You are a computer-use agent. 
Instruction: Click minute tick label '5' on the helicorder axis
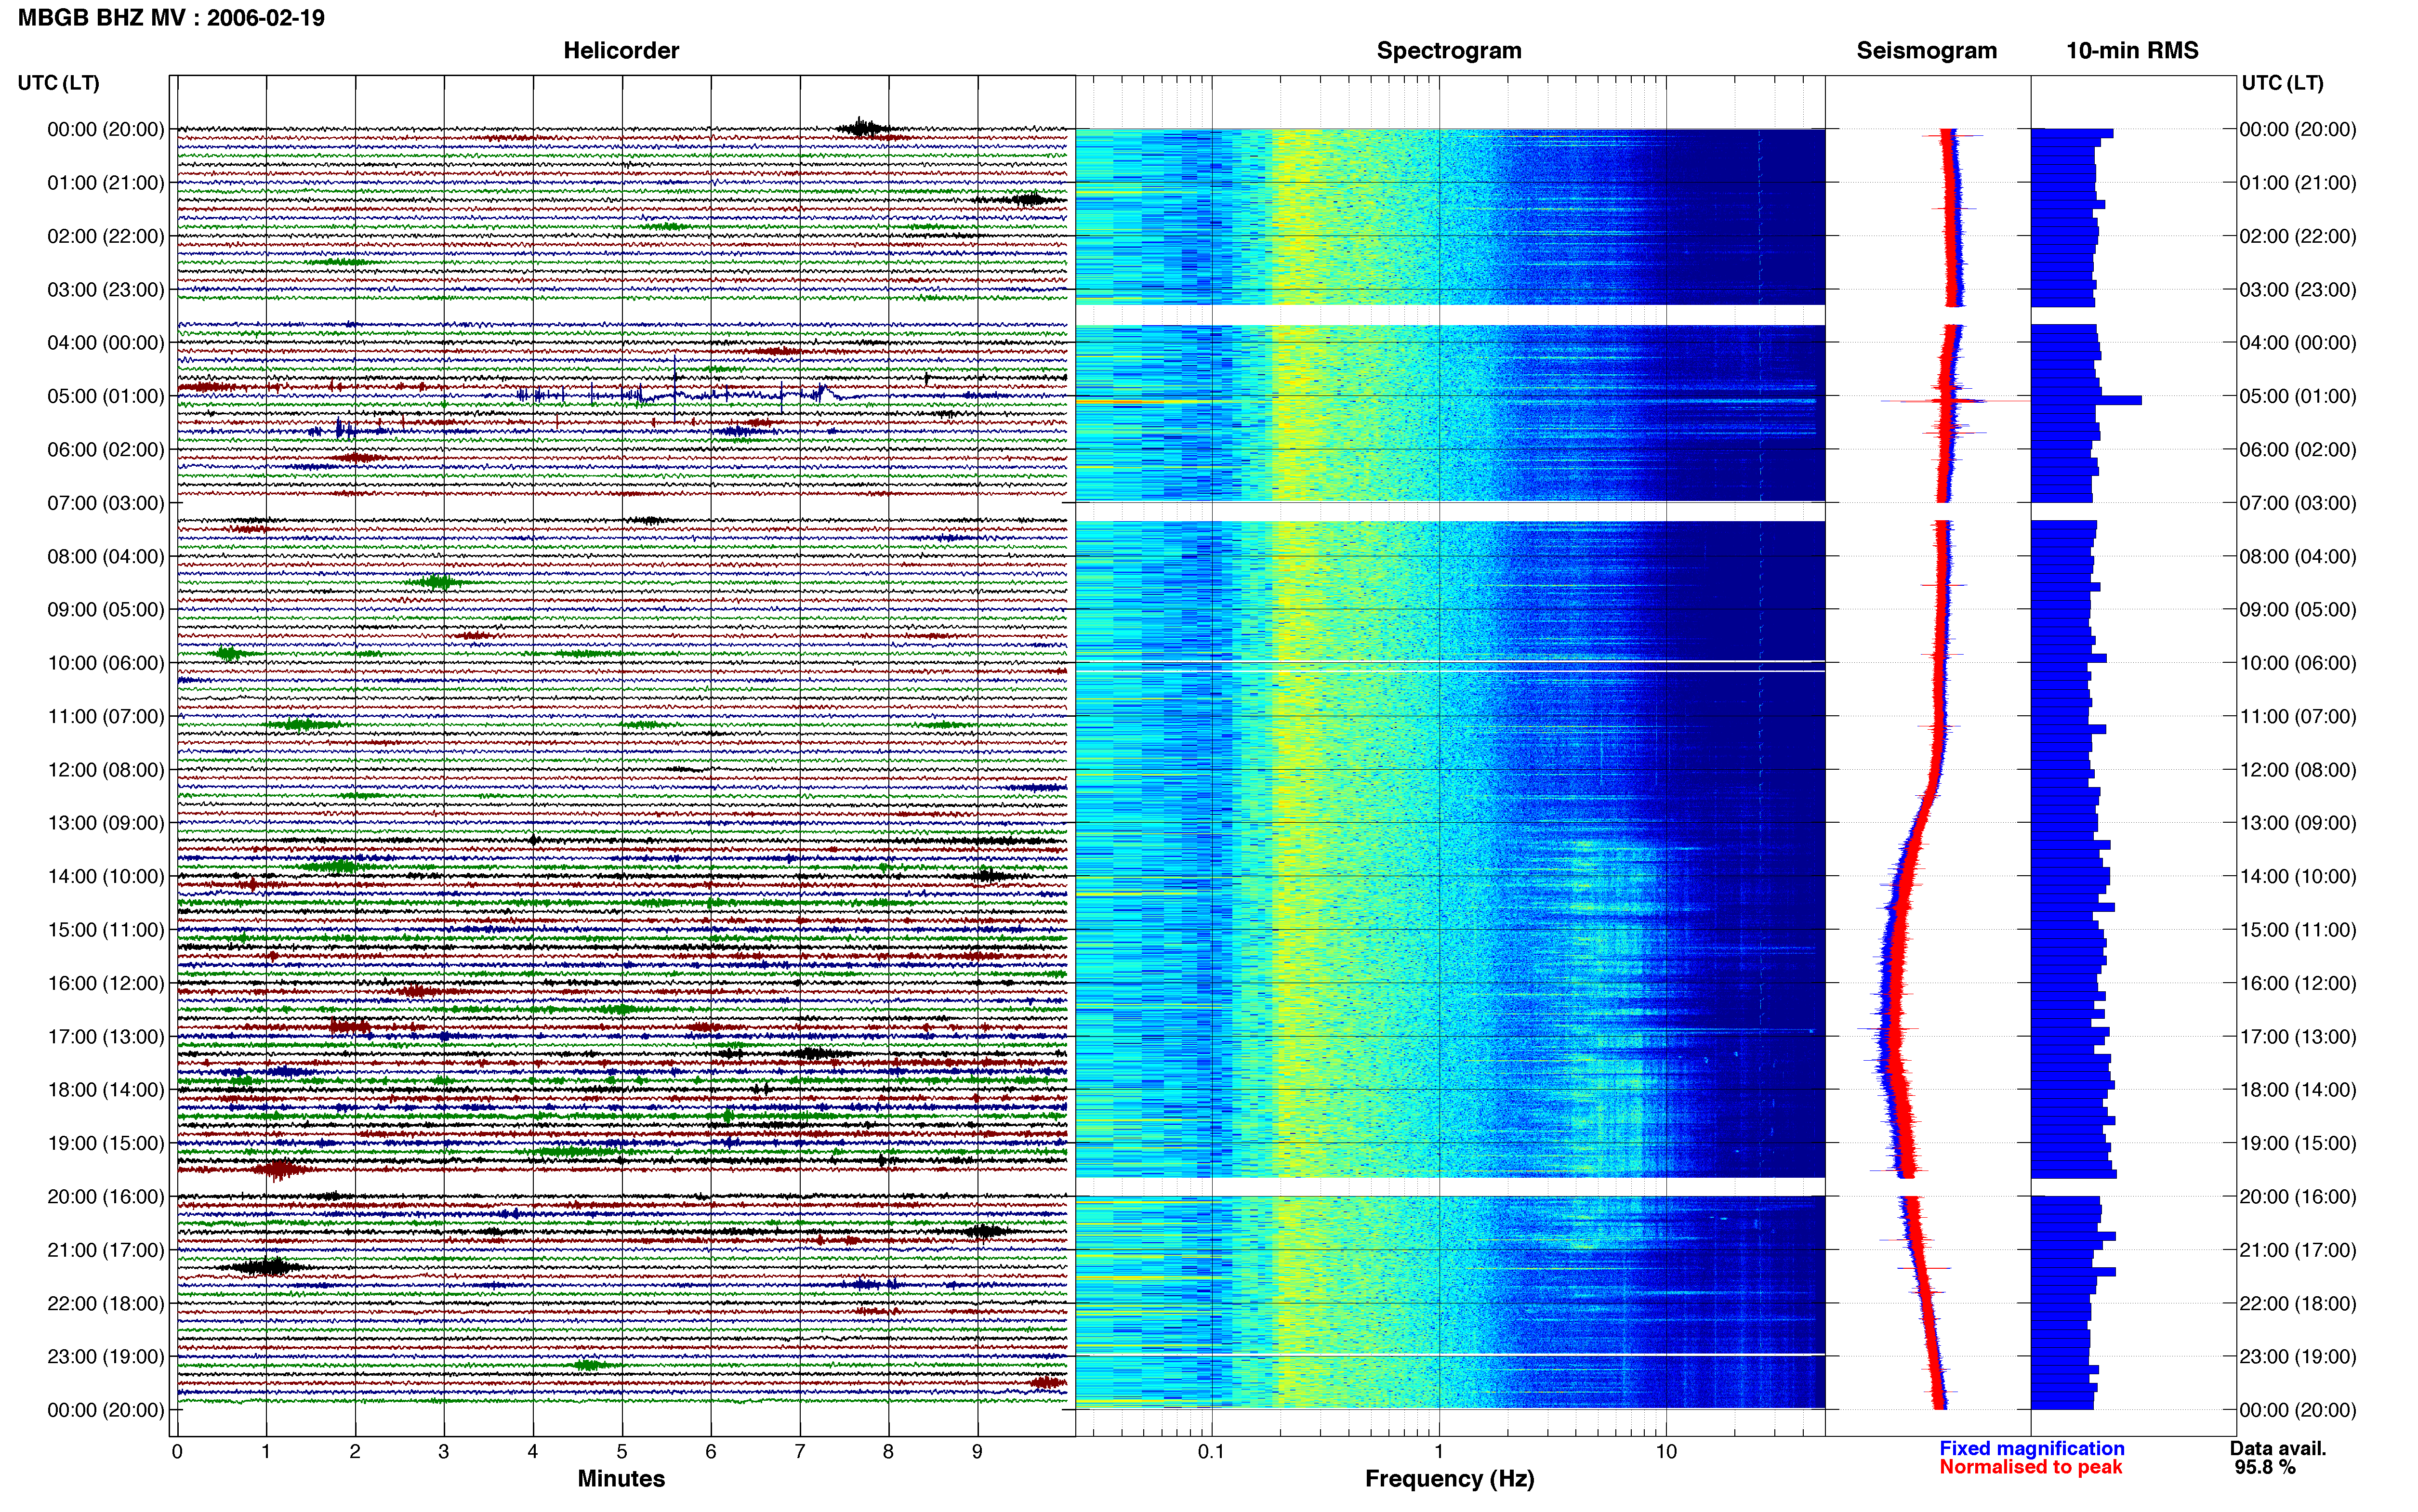(x=622, y=1452)
